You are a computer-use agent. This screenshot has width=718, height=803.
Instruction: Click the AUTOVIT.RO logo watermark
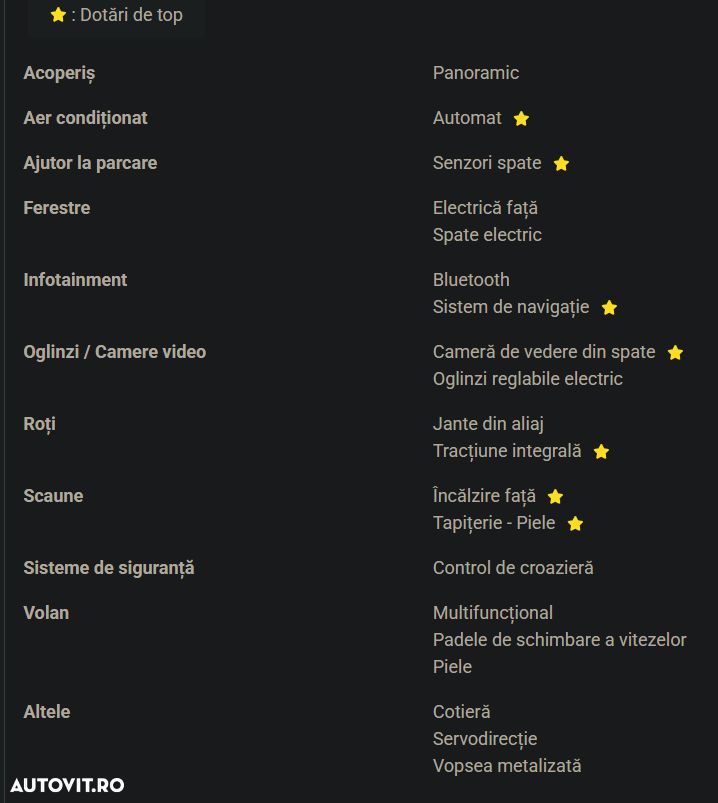coord(68,784)
